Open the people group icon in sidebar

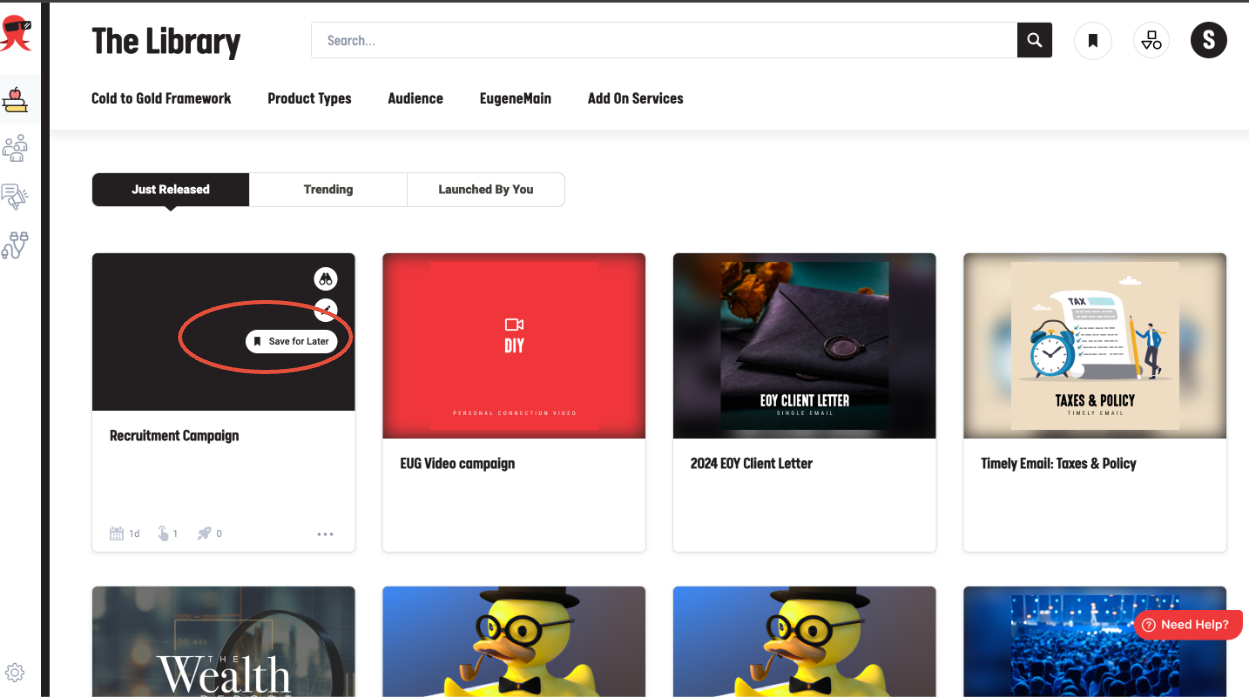click(x=15, y=149)
